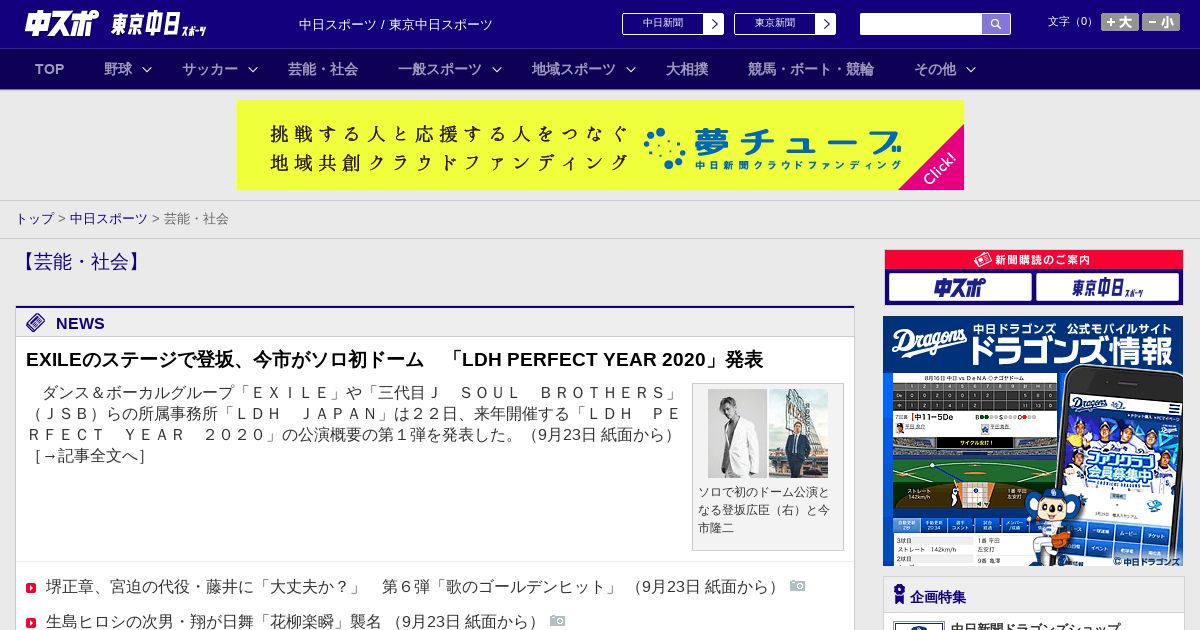The width and height of the screenshot is (1200, 630).
Task: Click 記事全文へ read-more link
Action: [89, 456]
